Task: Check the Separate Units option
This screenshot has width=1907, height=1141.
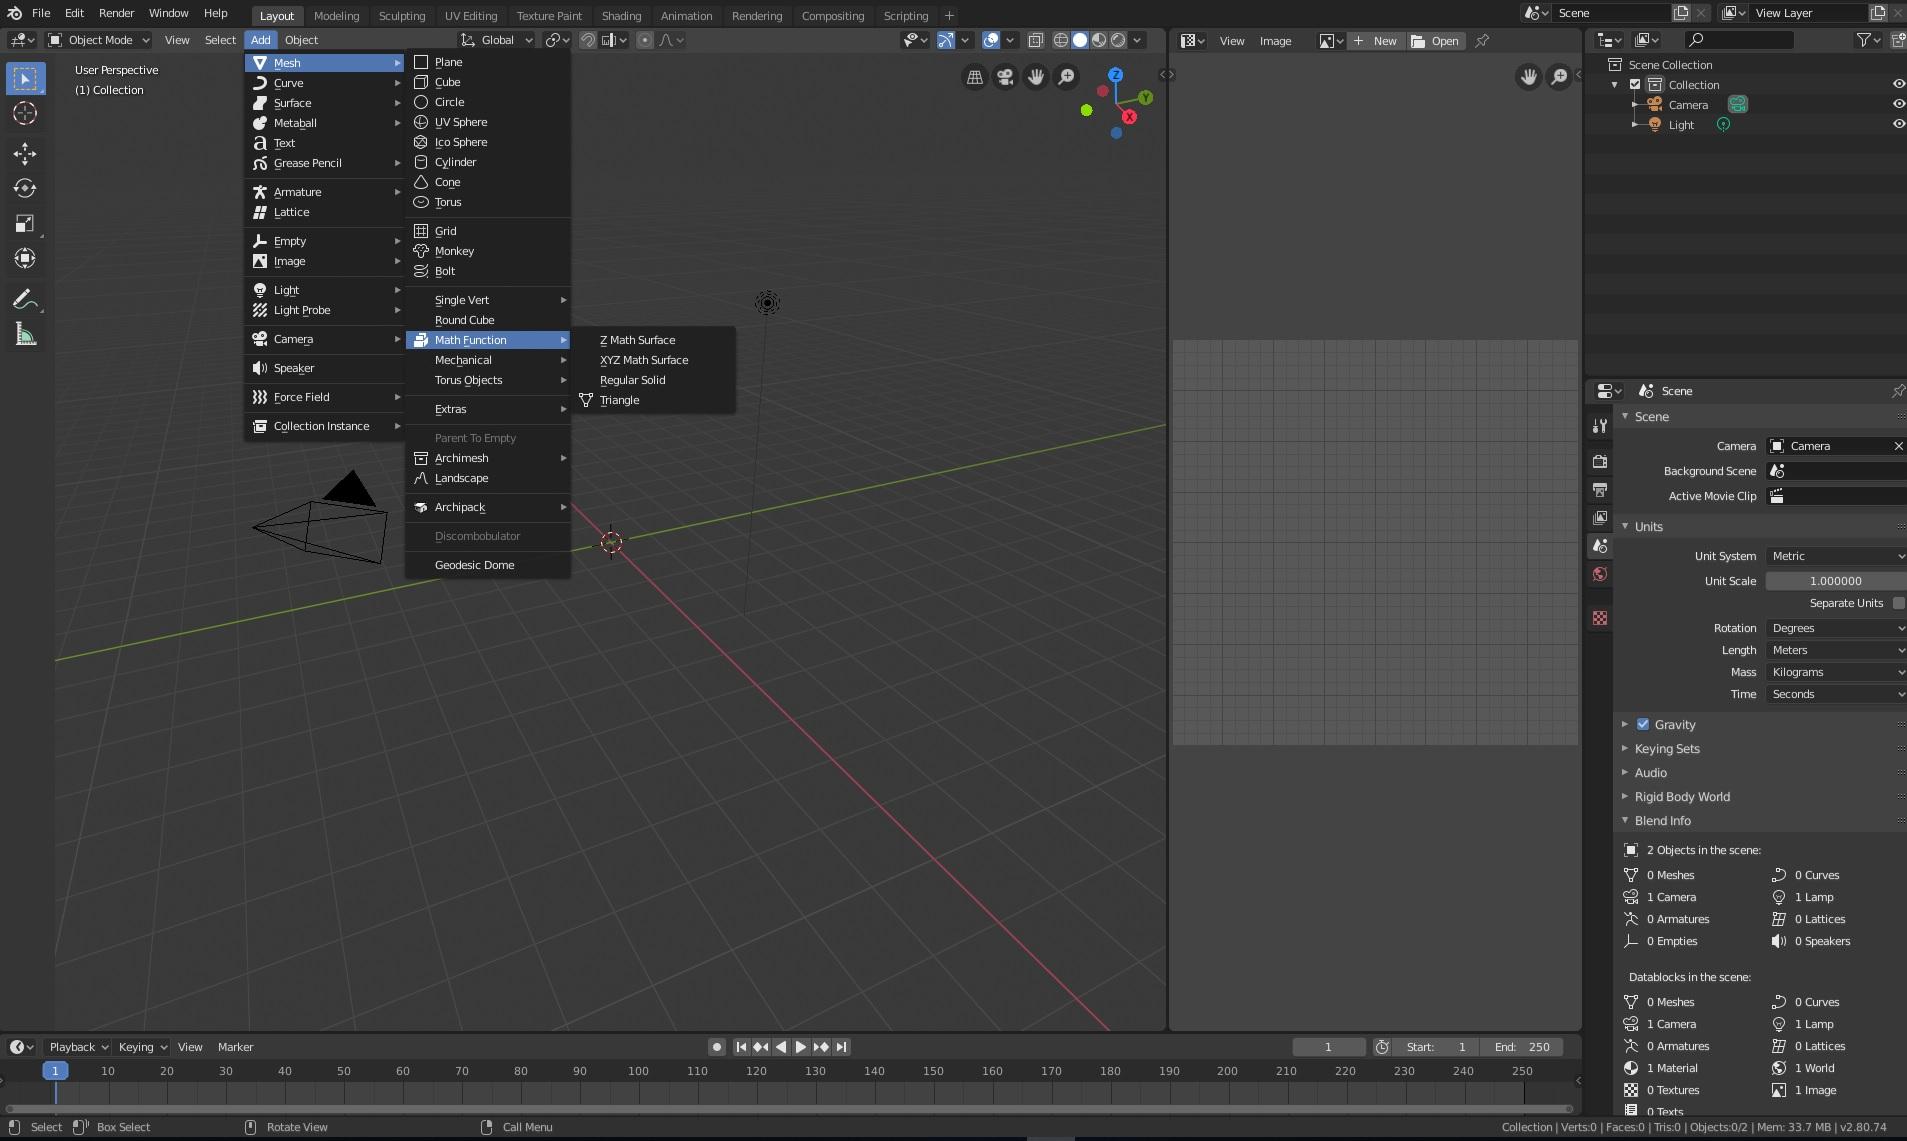Action: pyautogui.click(x=1898, y=603)
